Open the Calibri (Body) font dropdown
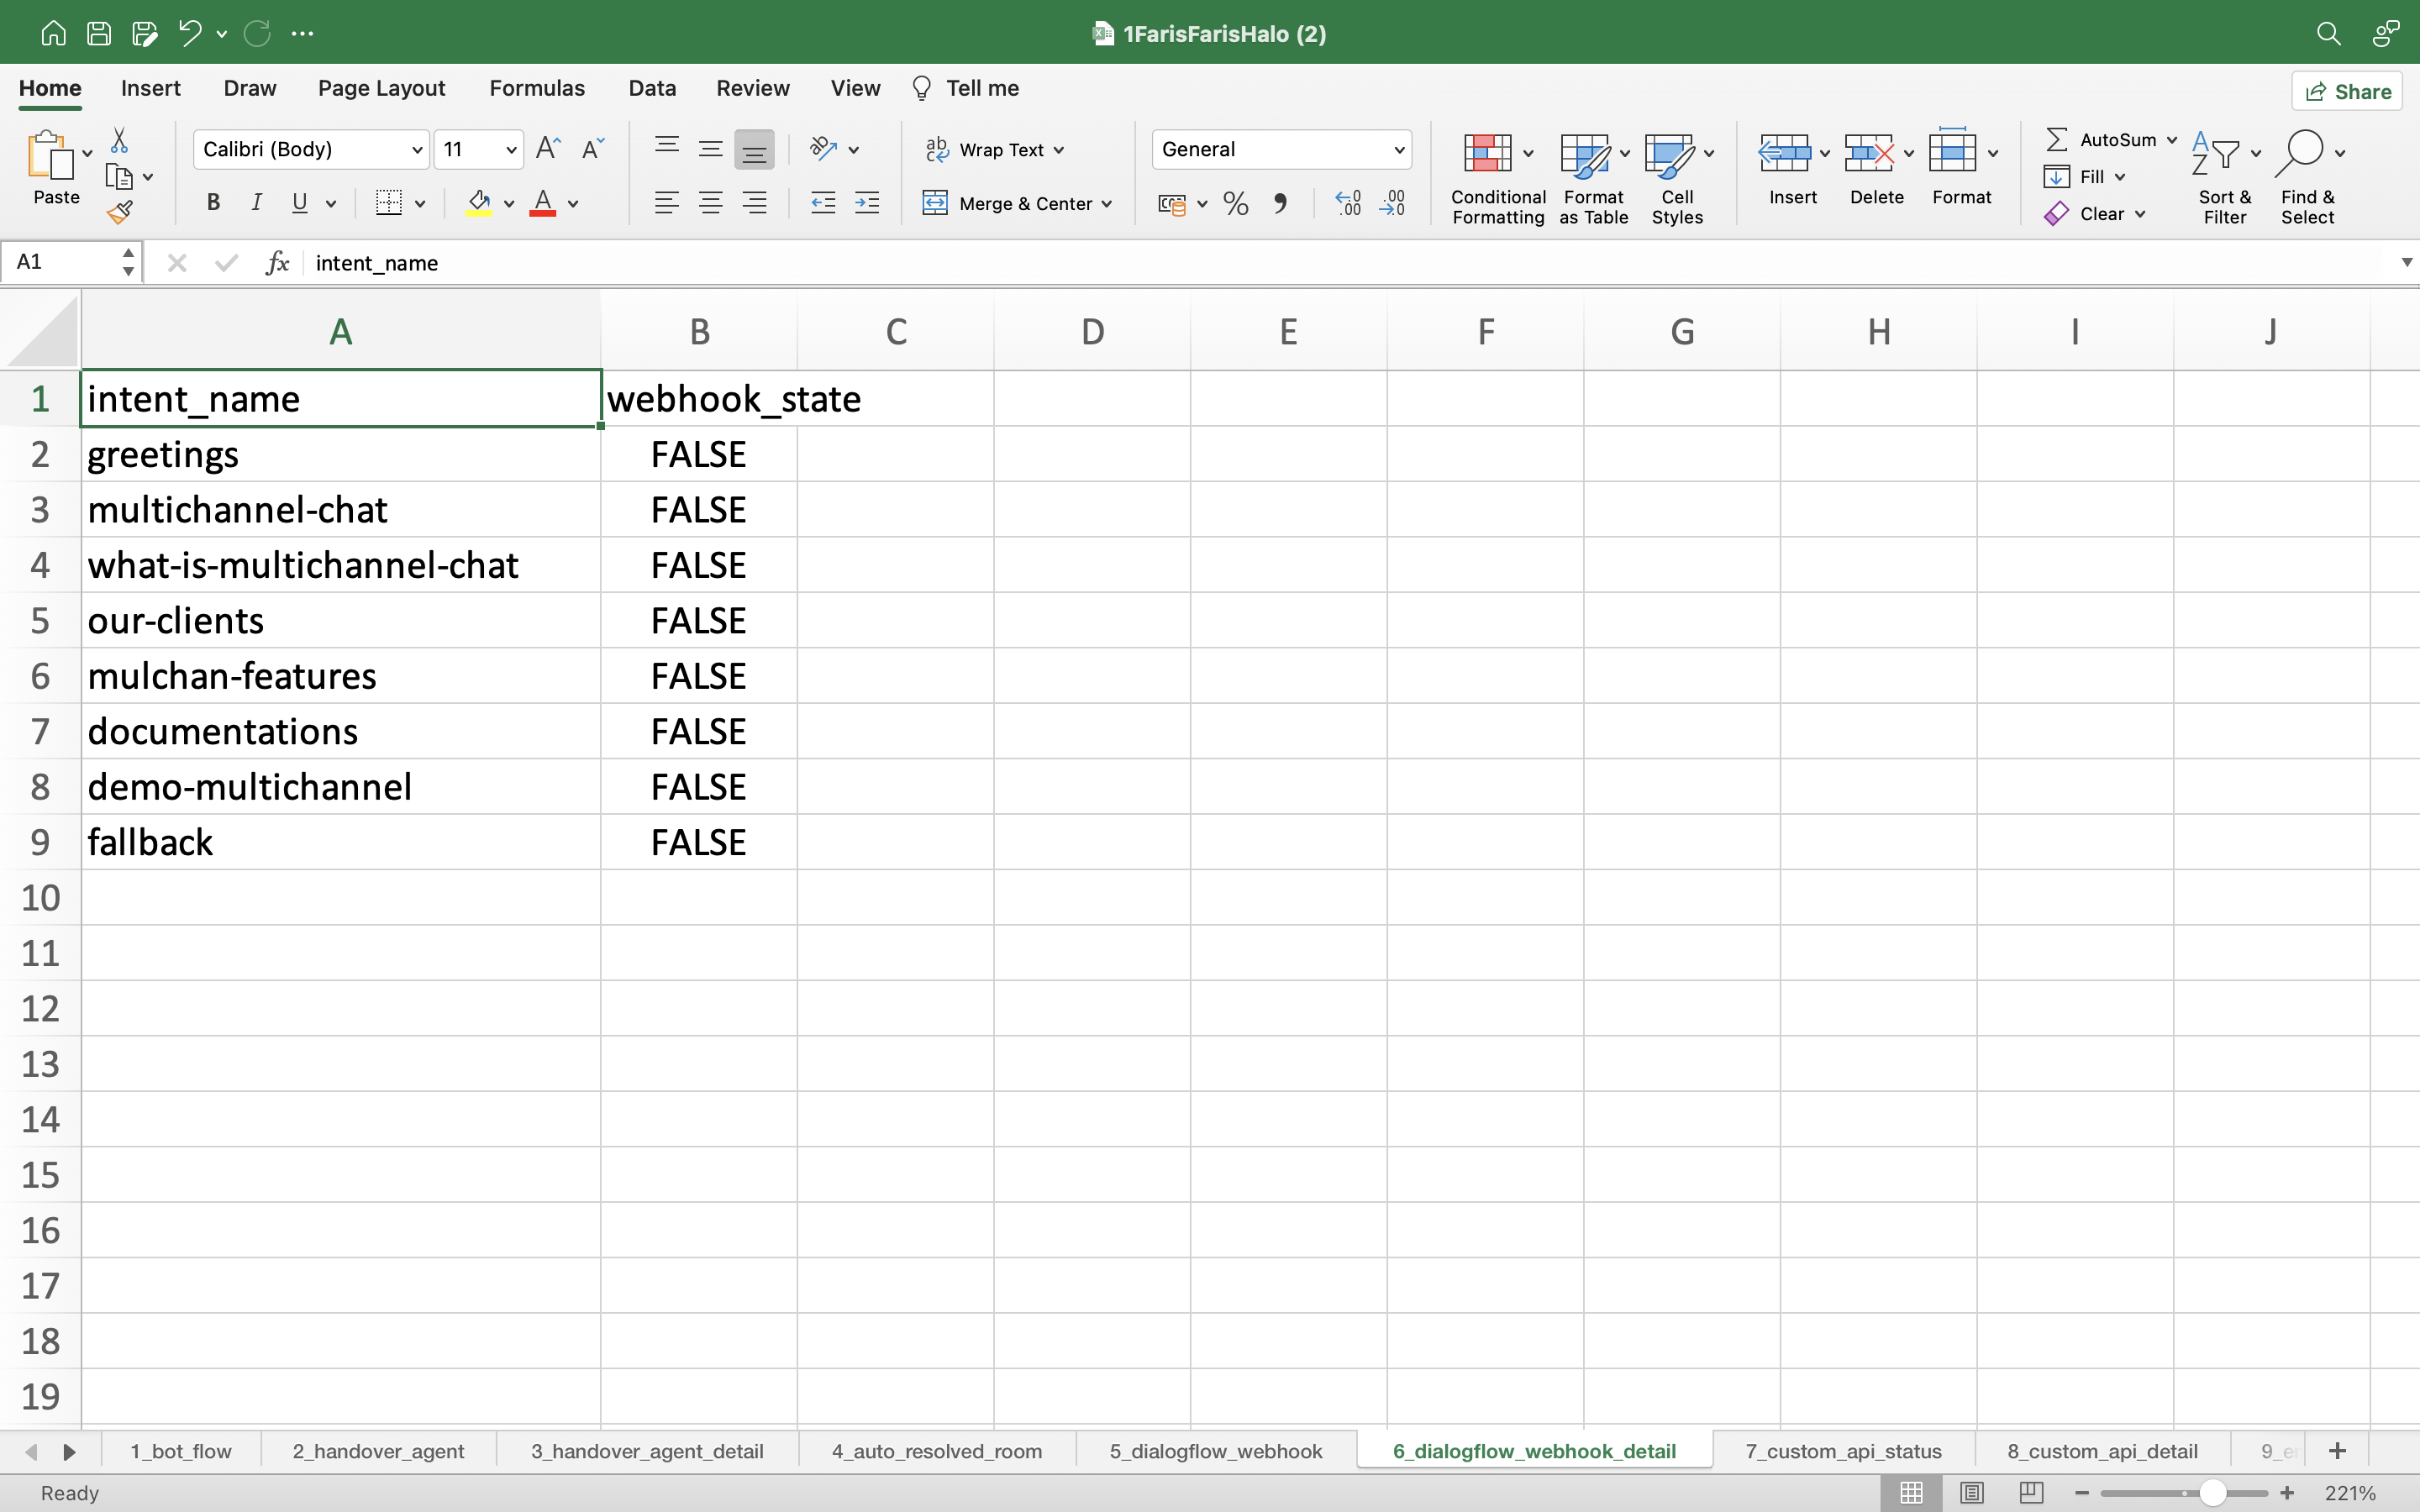 pyautogui.click(x=417, y=150)
